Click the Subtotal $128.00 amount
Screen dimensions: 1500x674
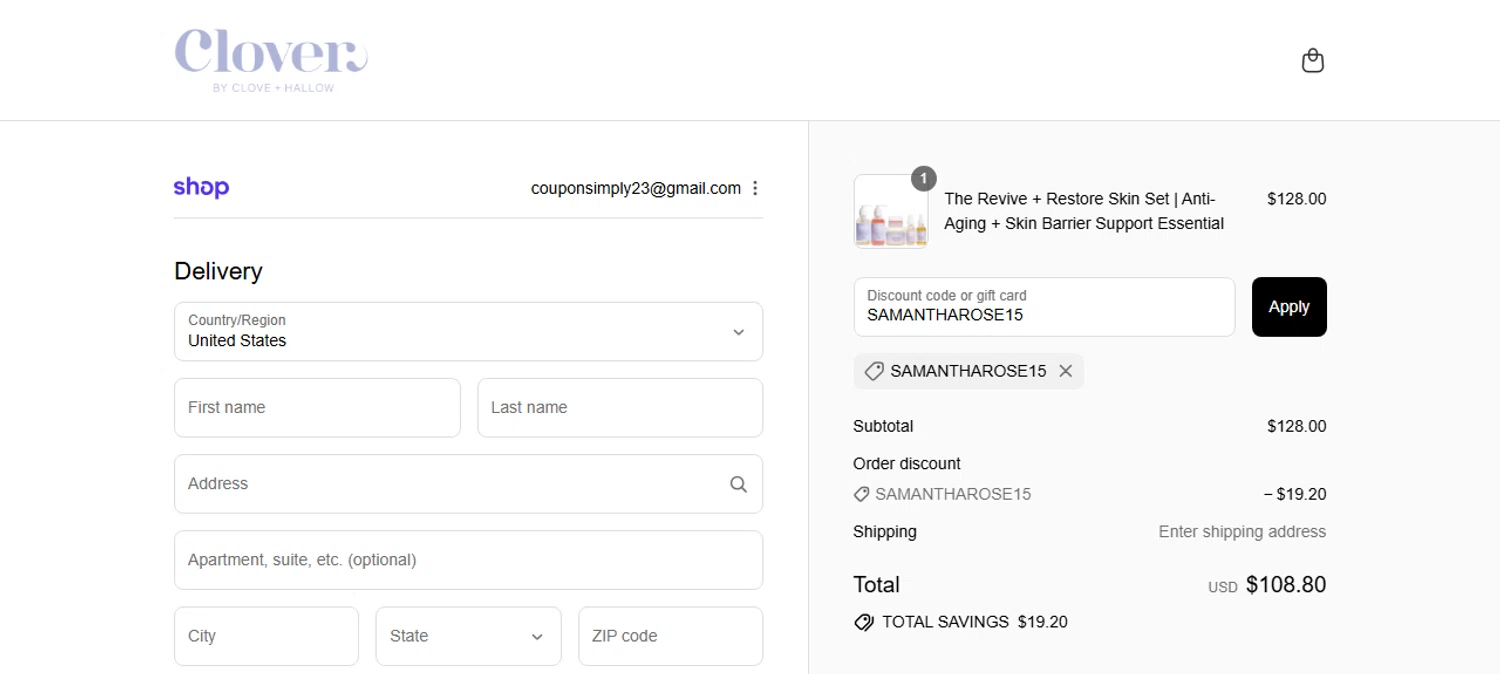point(1296,426)
